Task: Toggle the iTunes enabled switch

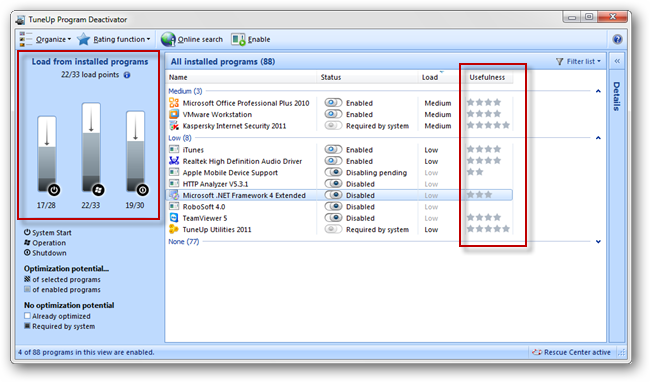Action: point(333,149)
